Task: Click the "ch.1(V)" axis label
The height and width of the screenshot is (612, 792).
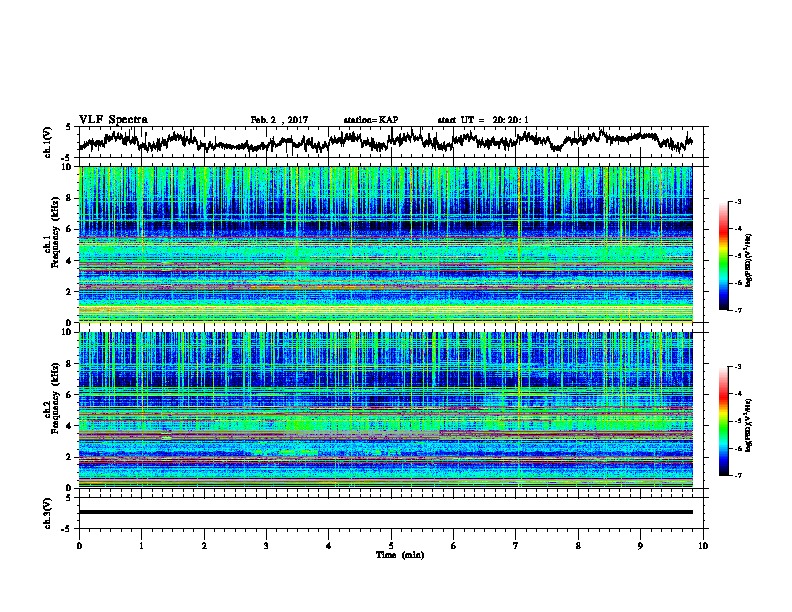Action: (x=48, y=142)
